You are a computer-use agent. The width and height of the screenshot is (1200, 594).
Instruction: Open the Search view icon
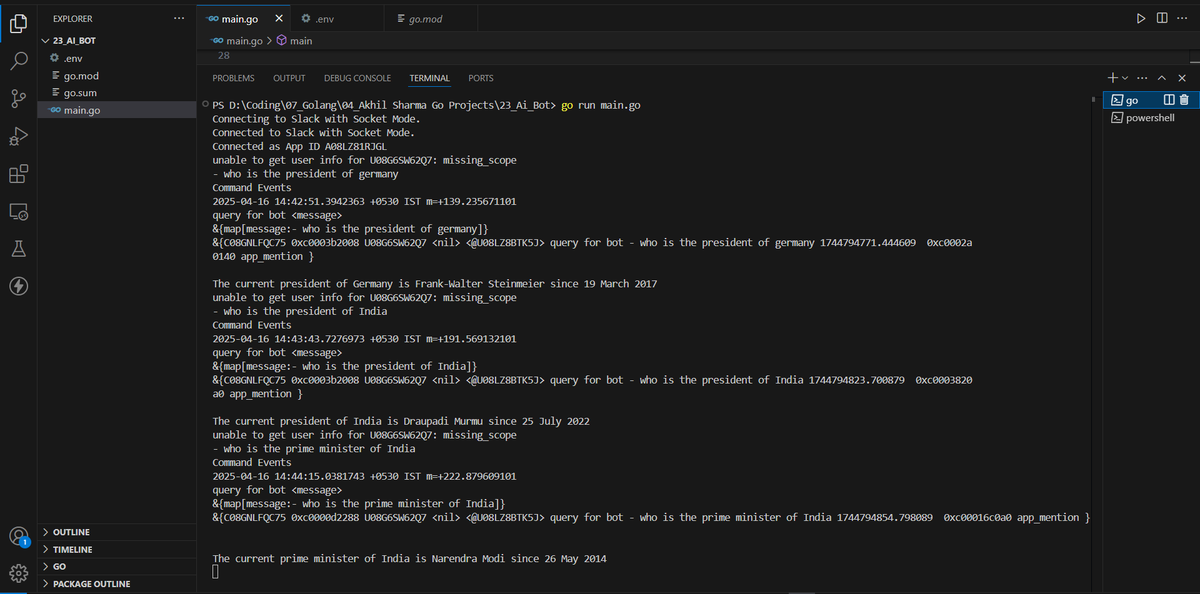pyautogui.click(x=18, y=59)
